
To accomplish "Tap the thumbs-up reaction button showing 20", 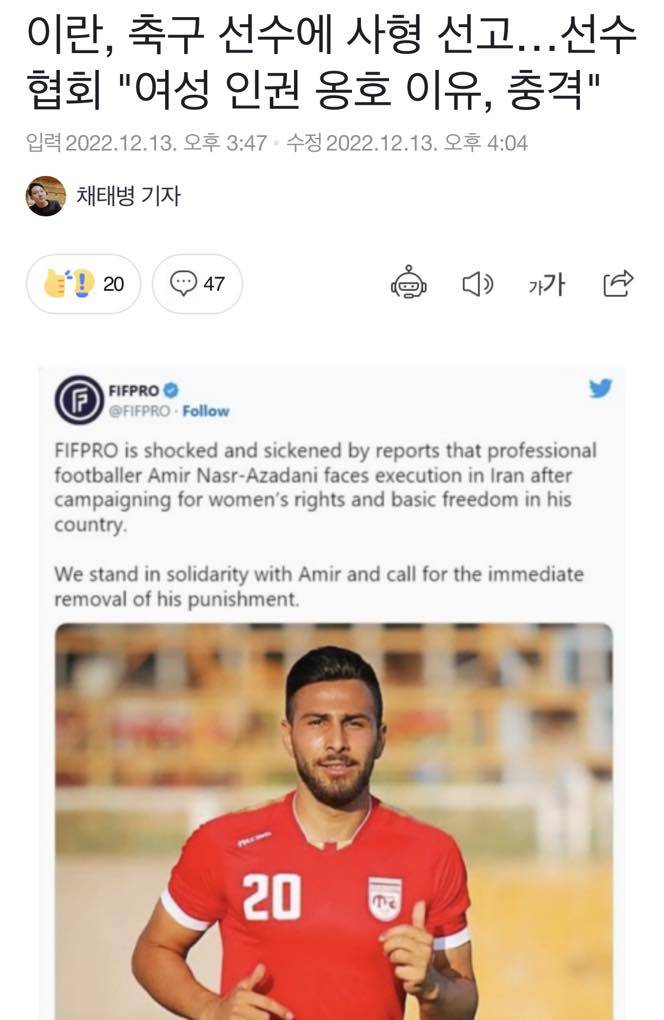I will 83,284.
